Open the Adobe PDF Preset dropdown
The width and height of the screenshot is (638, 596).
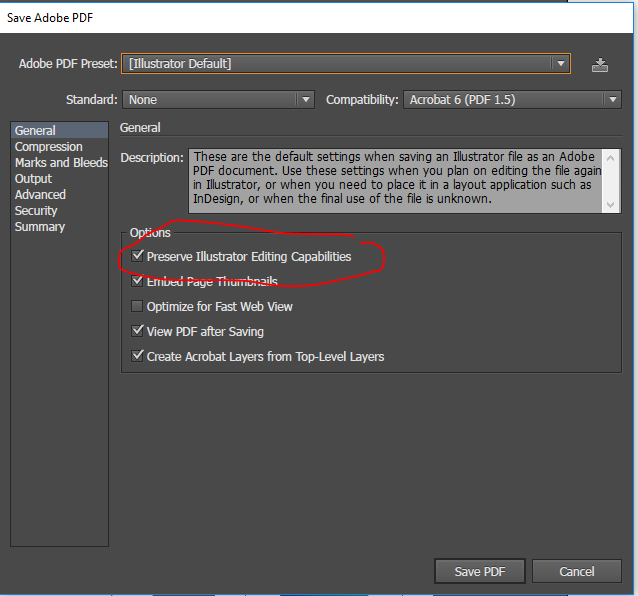(x=346, y=63)
